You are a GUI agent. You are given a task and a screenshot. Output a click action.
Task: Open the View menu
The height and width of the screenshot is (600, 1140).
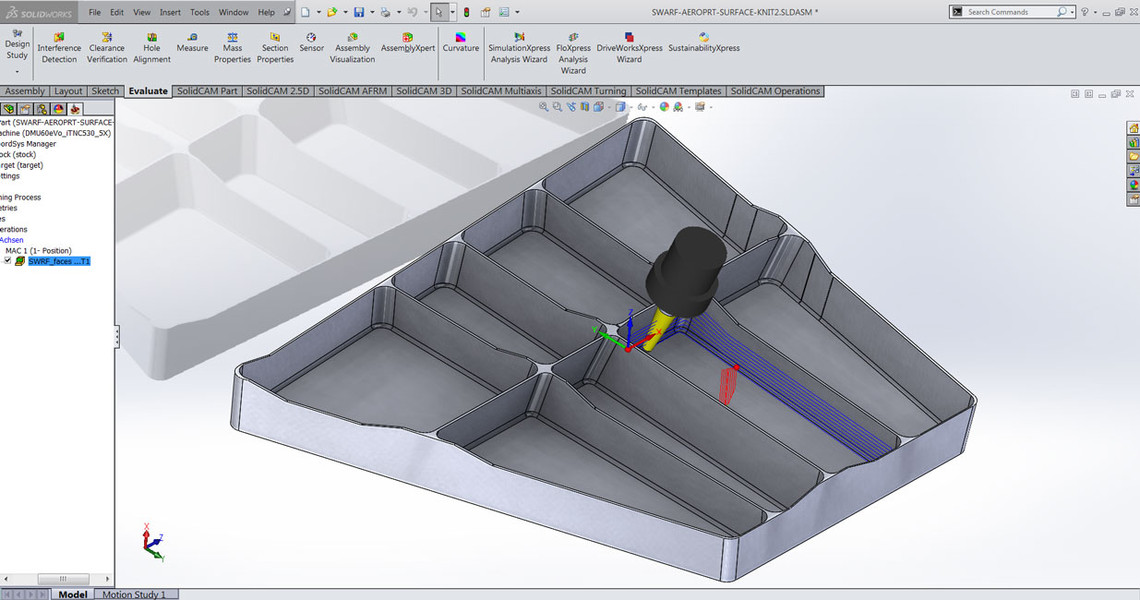[x=142, y=12]
